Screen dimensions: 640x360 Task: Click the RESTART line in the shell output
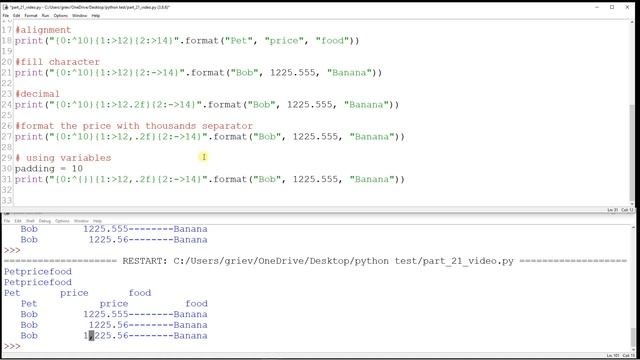315,261
